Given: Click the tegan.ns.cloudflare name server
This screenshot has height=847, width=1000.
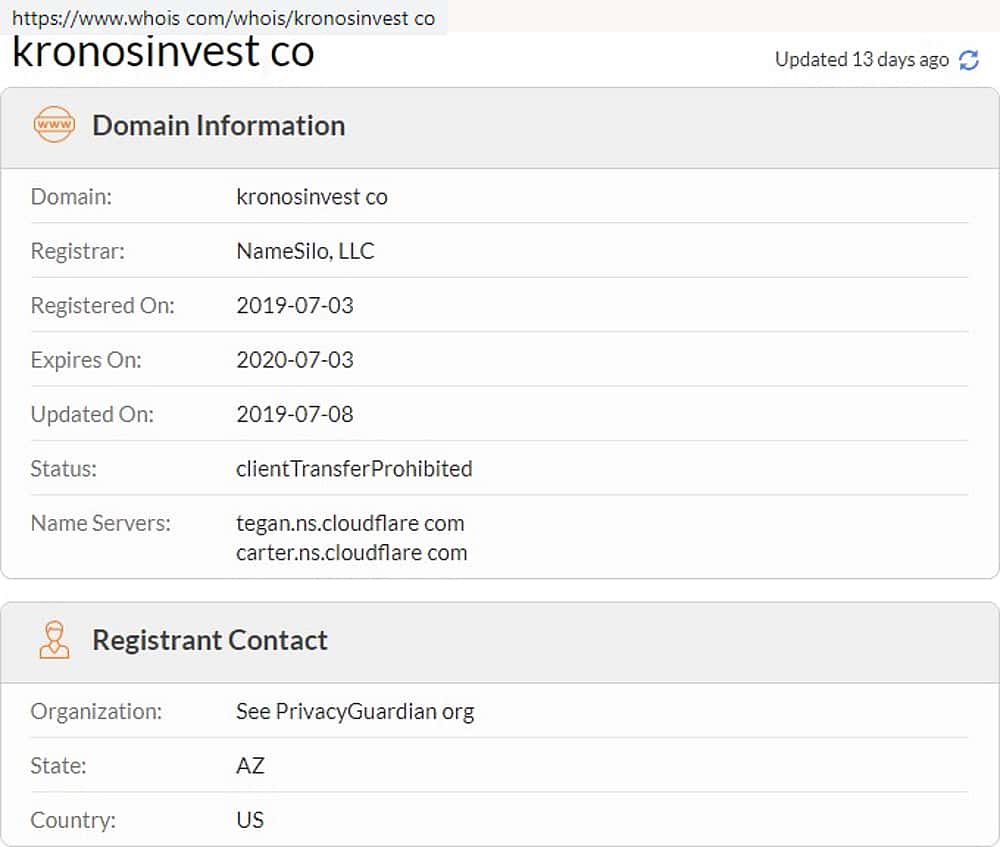Looking at the screenshot, I should (x=350, y=523).
